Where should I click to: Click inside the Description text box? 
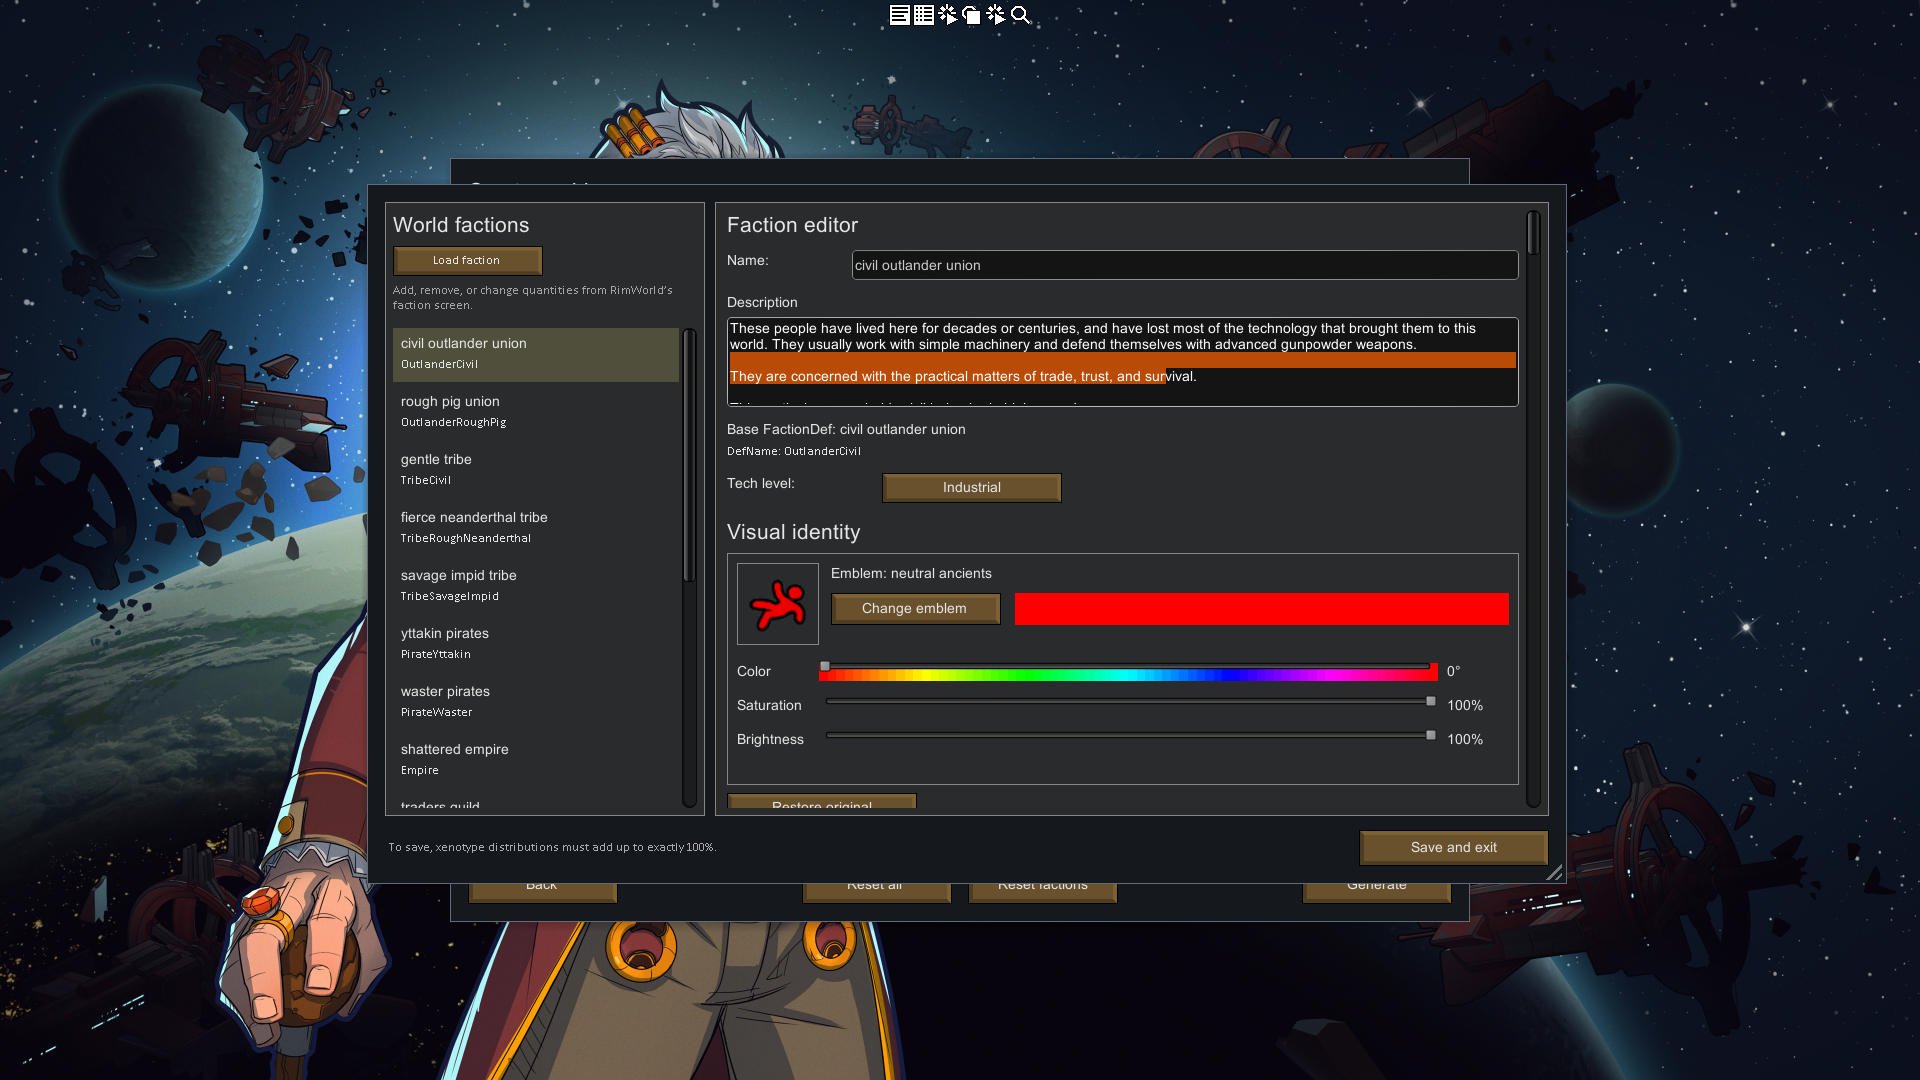click(x=1122, y=362)
